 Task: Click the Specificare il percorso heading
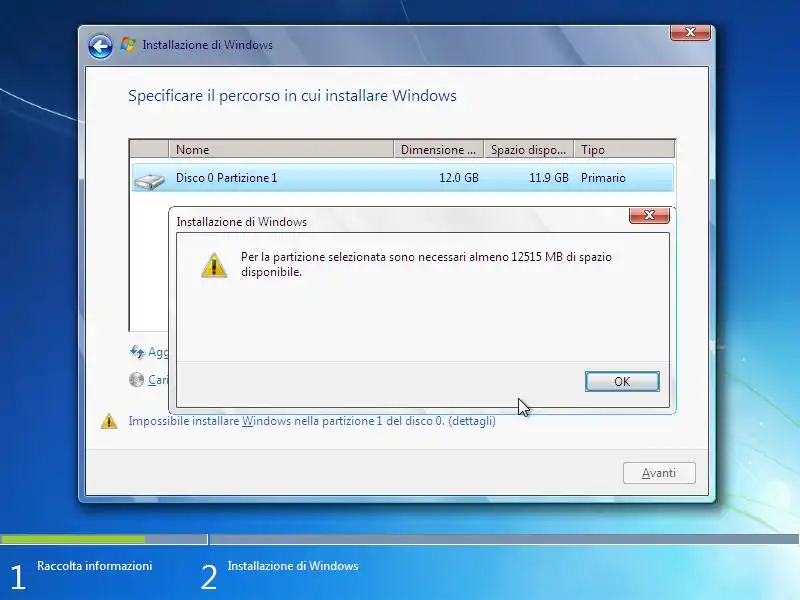coord(292,96)
